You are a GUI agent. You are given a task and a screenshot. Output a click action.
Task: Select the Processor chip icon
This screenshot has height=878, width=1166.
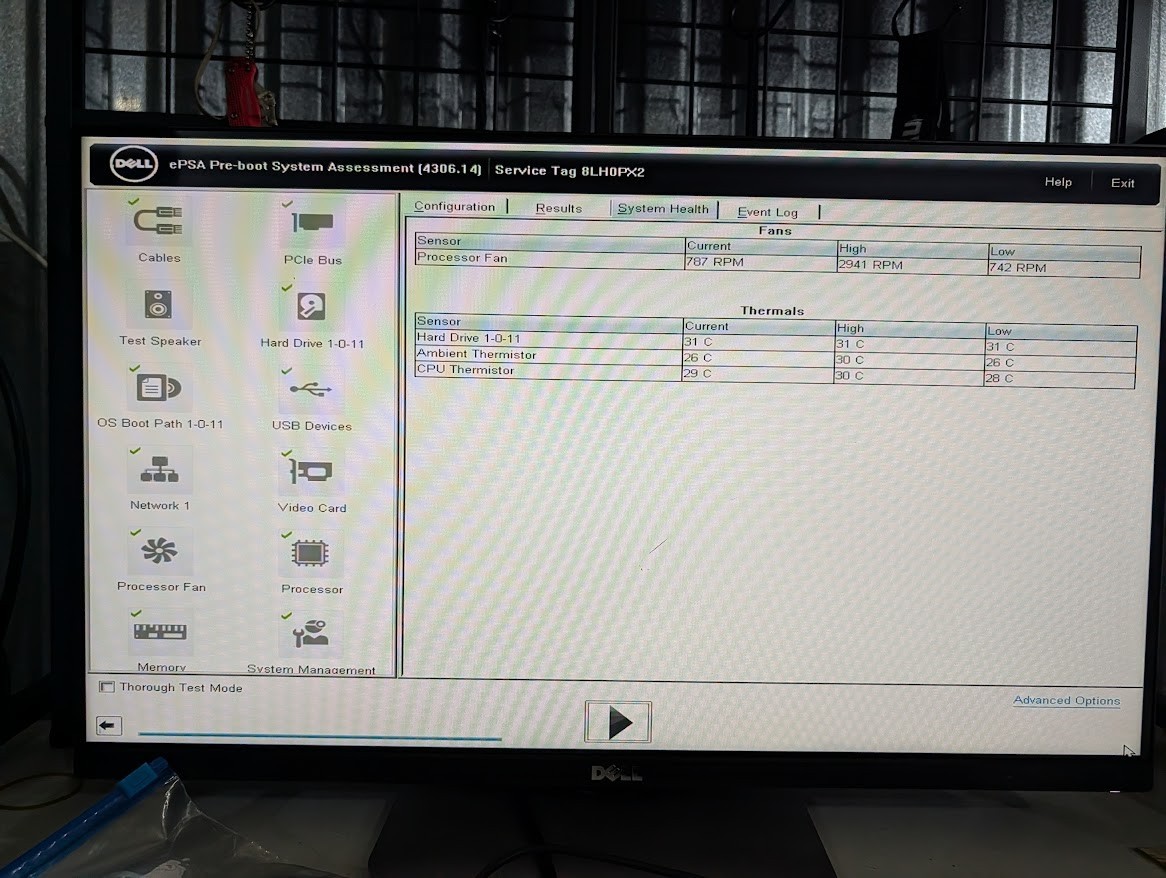point(311,554)
